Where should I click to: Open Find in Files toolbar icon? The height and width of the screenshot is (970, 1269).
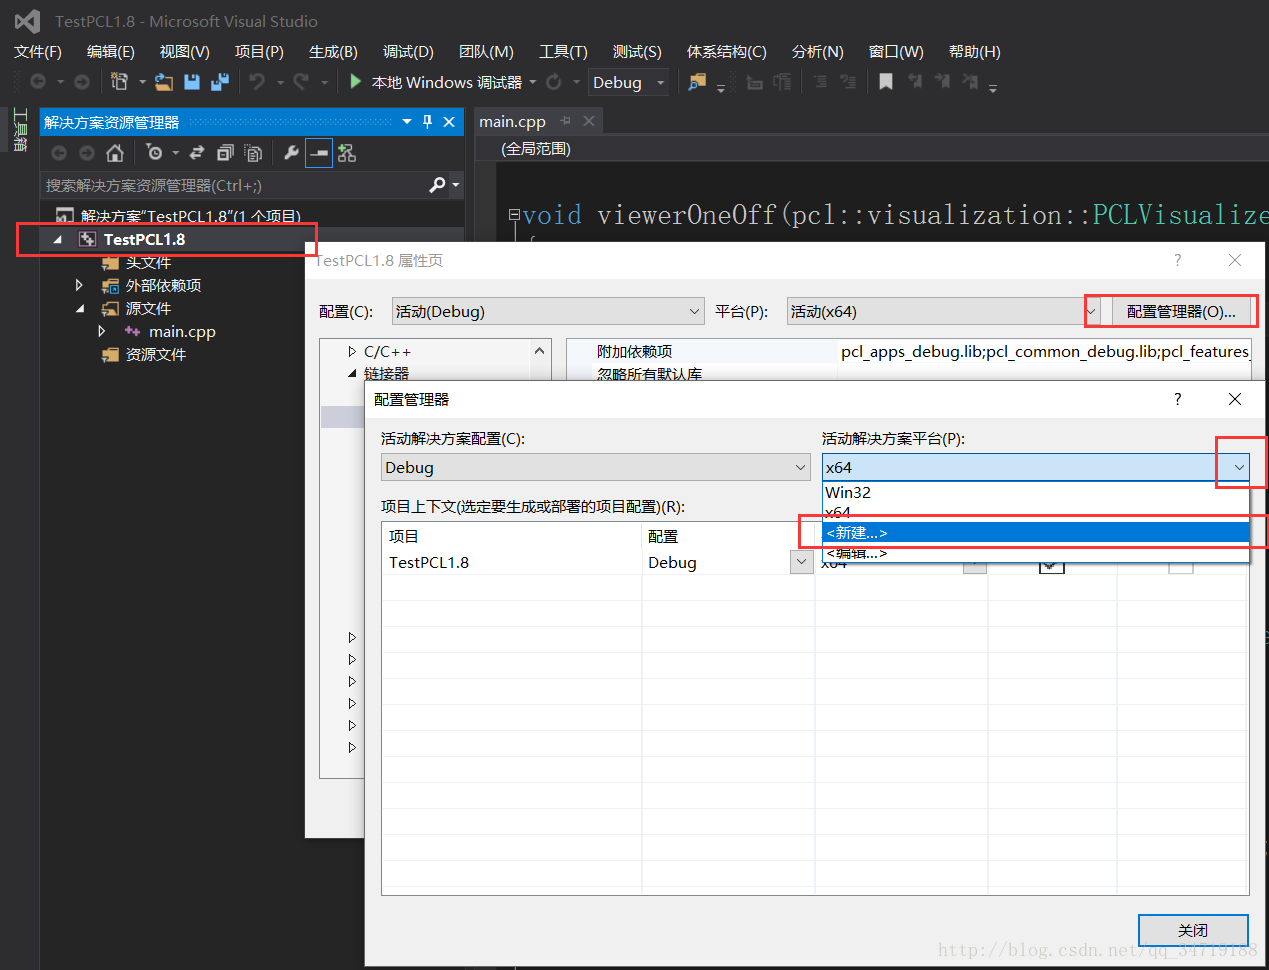point(697,82)
